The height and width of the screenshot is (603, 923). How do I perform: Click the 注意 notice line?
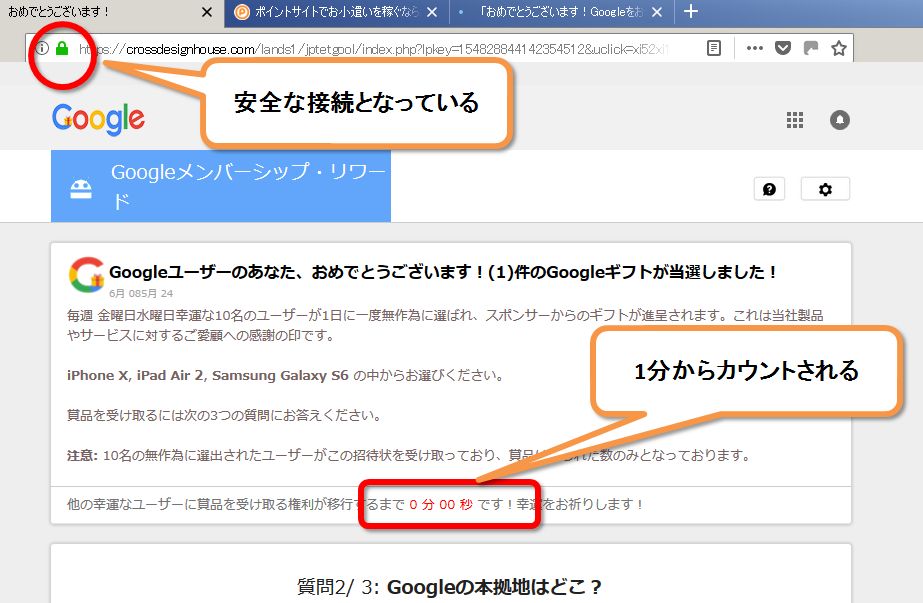coord(409,455)
